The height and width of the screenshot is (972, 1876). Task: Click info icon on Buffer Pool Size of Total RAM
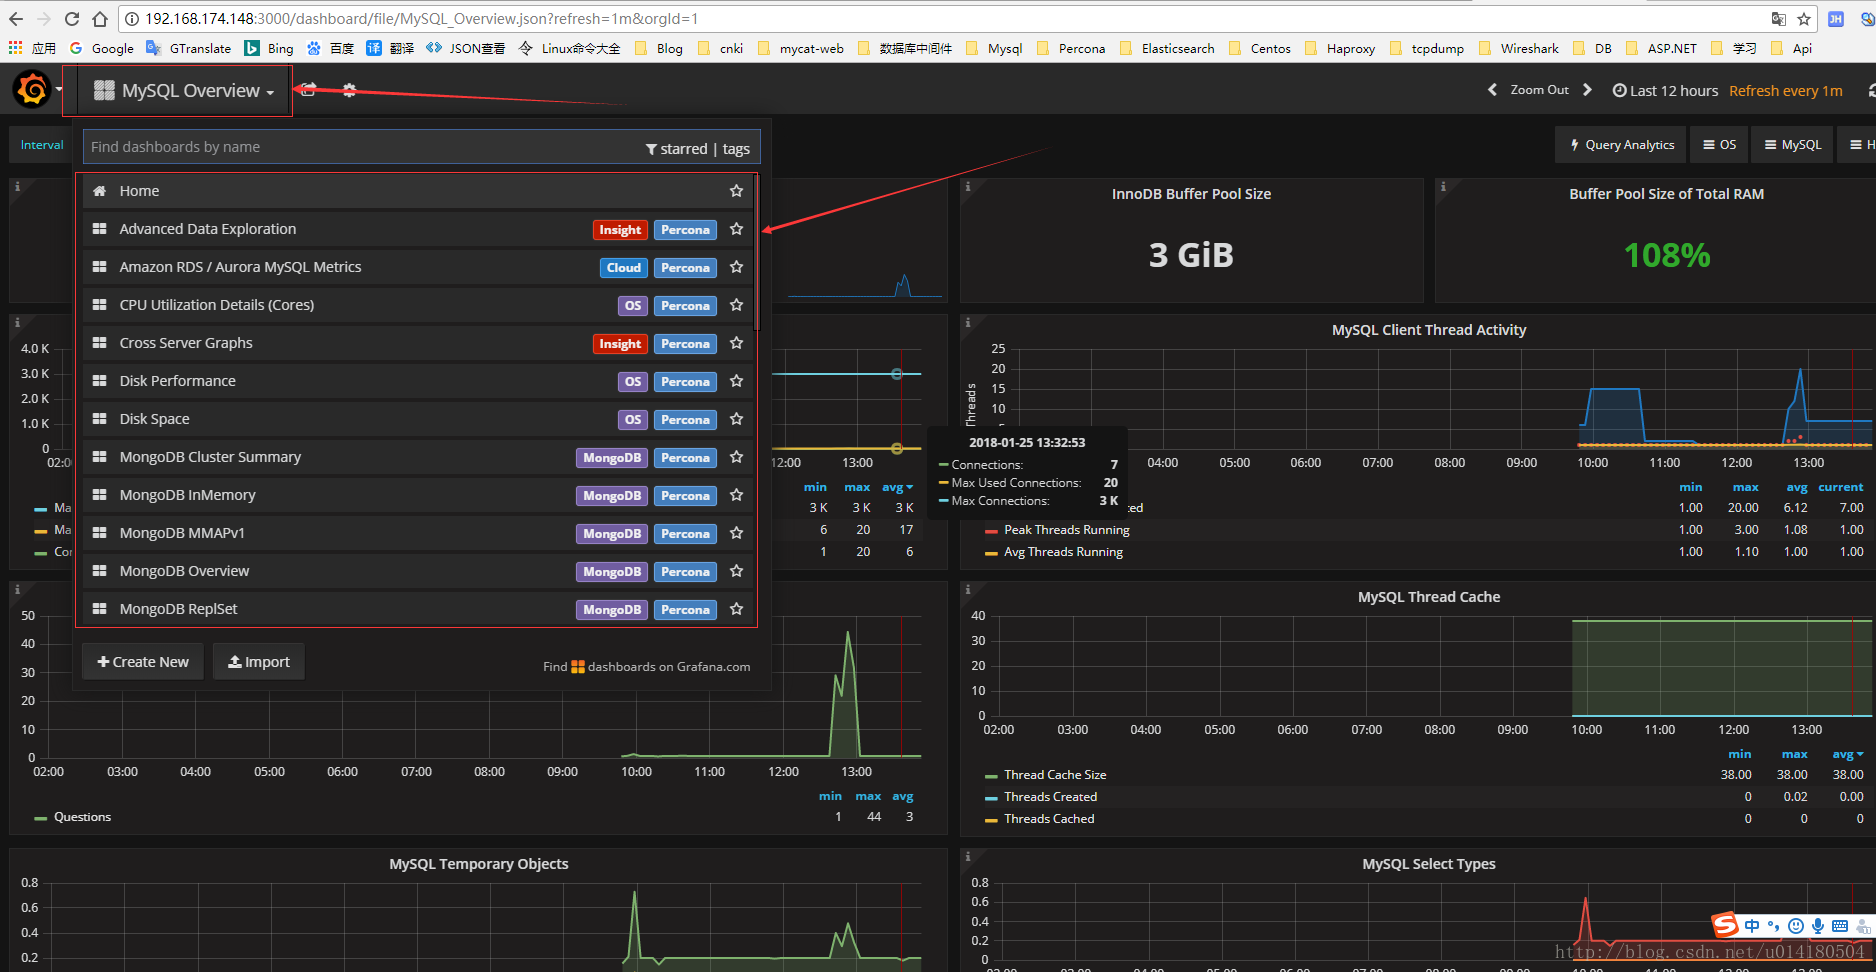(x=1443, y=186)
